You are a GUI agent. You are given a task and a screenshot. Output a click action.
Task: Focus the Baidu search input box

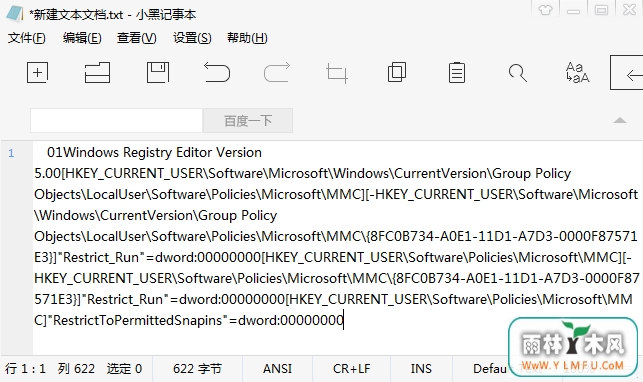[116, 121]
